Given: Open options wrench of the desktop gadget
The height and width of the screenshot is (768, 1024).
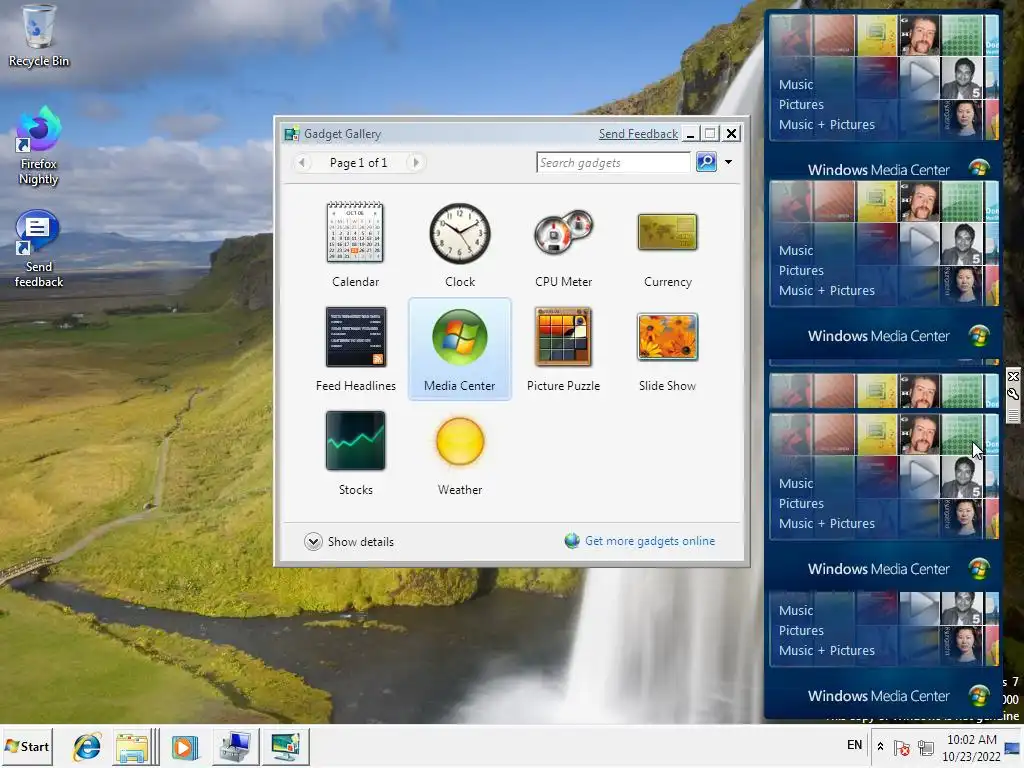Looking at the screenshot, I should [1013, 394].
